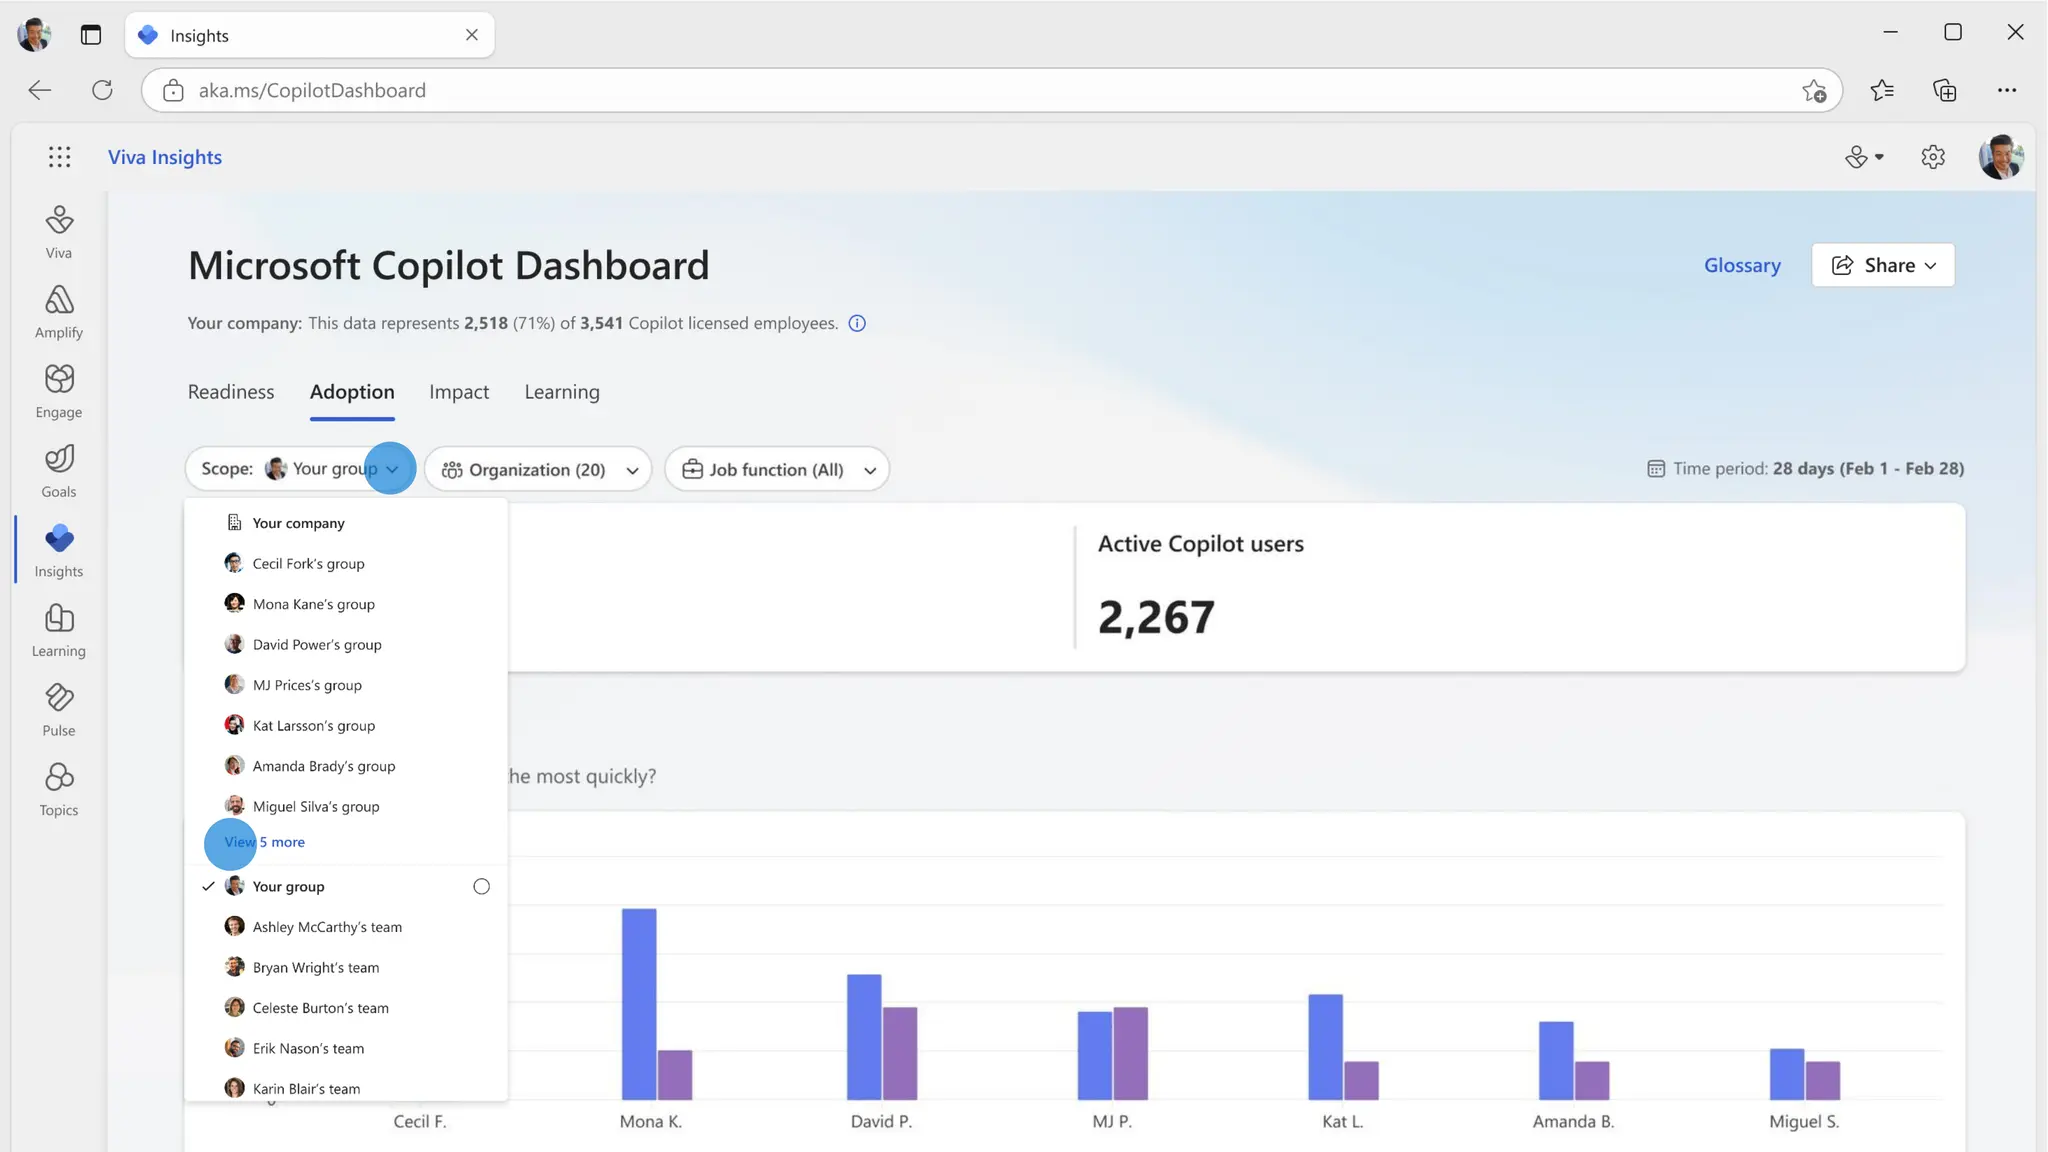Click View 5 more link
This screenshot has height=1152, width=2048.
pyautogui.click(x=265, y=842)
